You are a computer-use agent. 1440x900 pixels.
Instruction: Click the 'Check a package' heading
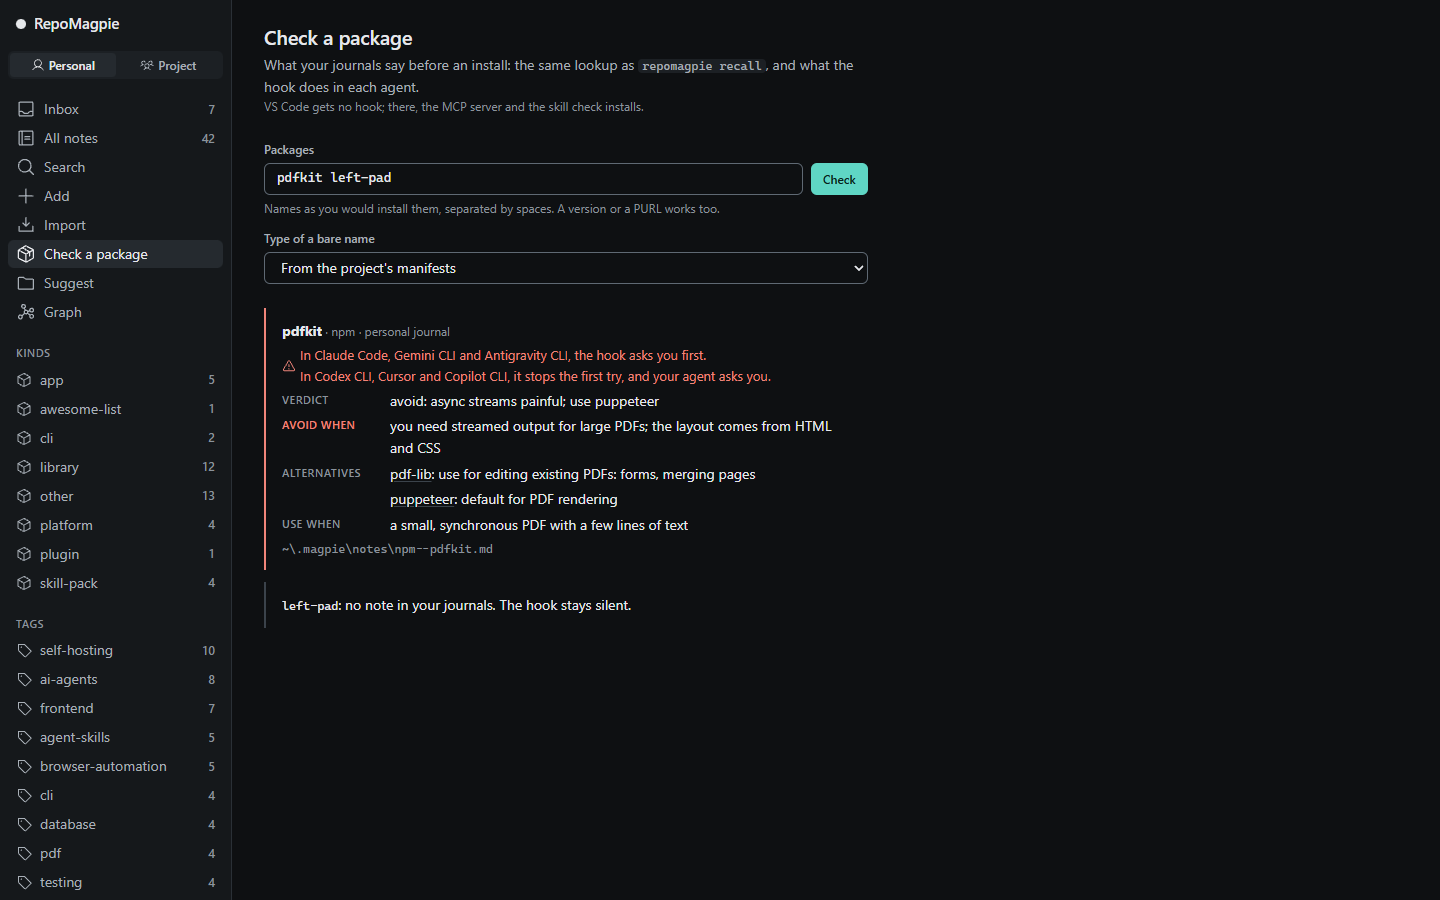pos(338,38)
